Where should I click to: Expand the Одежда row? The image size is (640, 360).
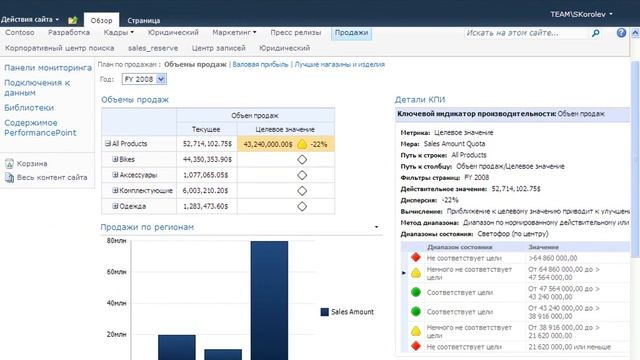coord(115,206)
